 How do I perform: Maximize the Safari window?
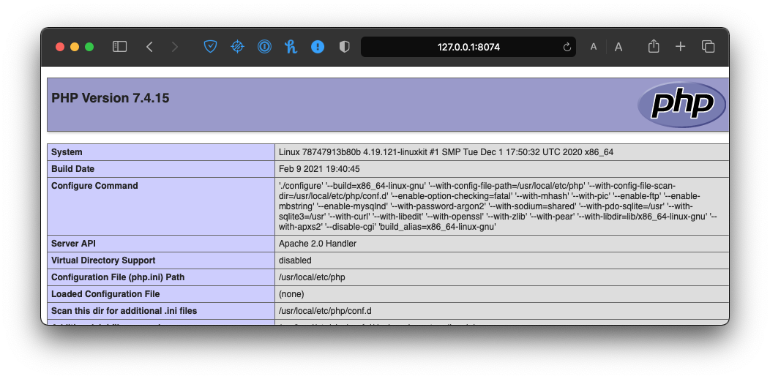tap(89, 47)
